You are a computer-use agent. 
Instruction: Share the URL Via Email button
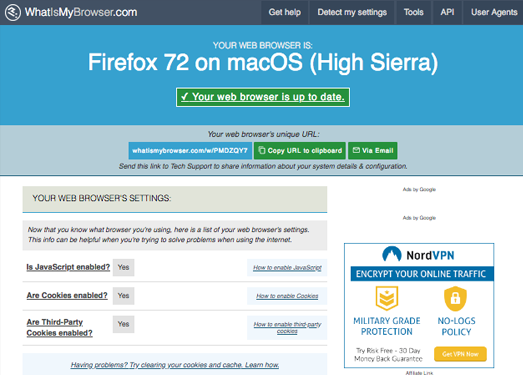click(373, 150)
